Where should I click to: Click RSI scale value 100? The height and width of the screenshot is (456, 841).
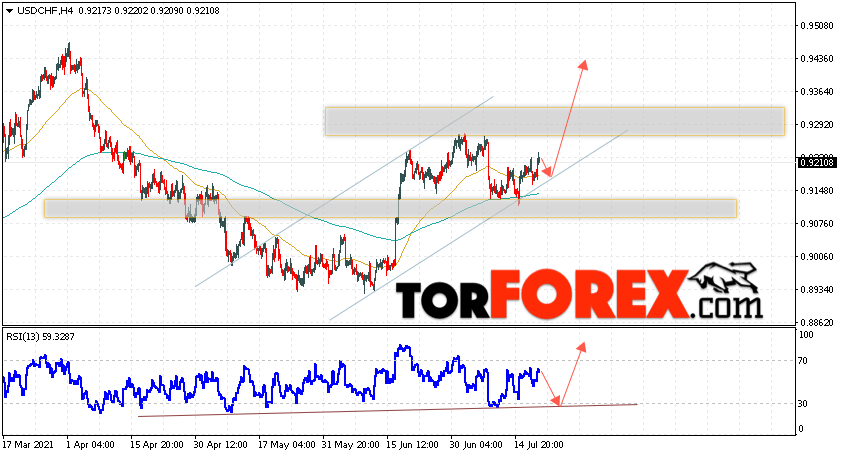click(806, 335)
